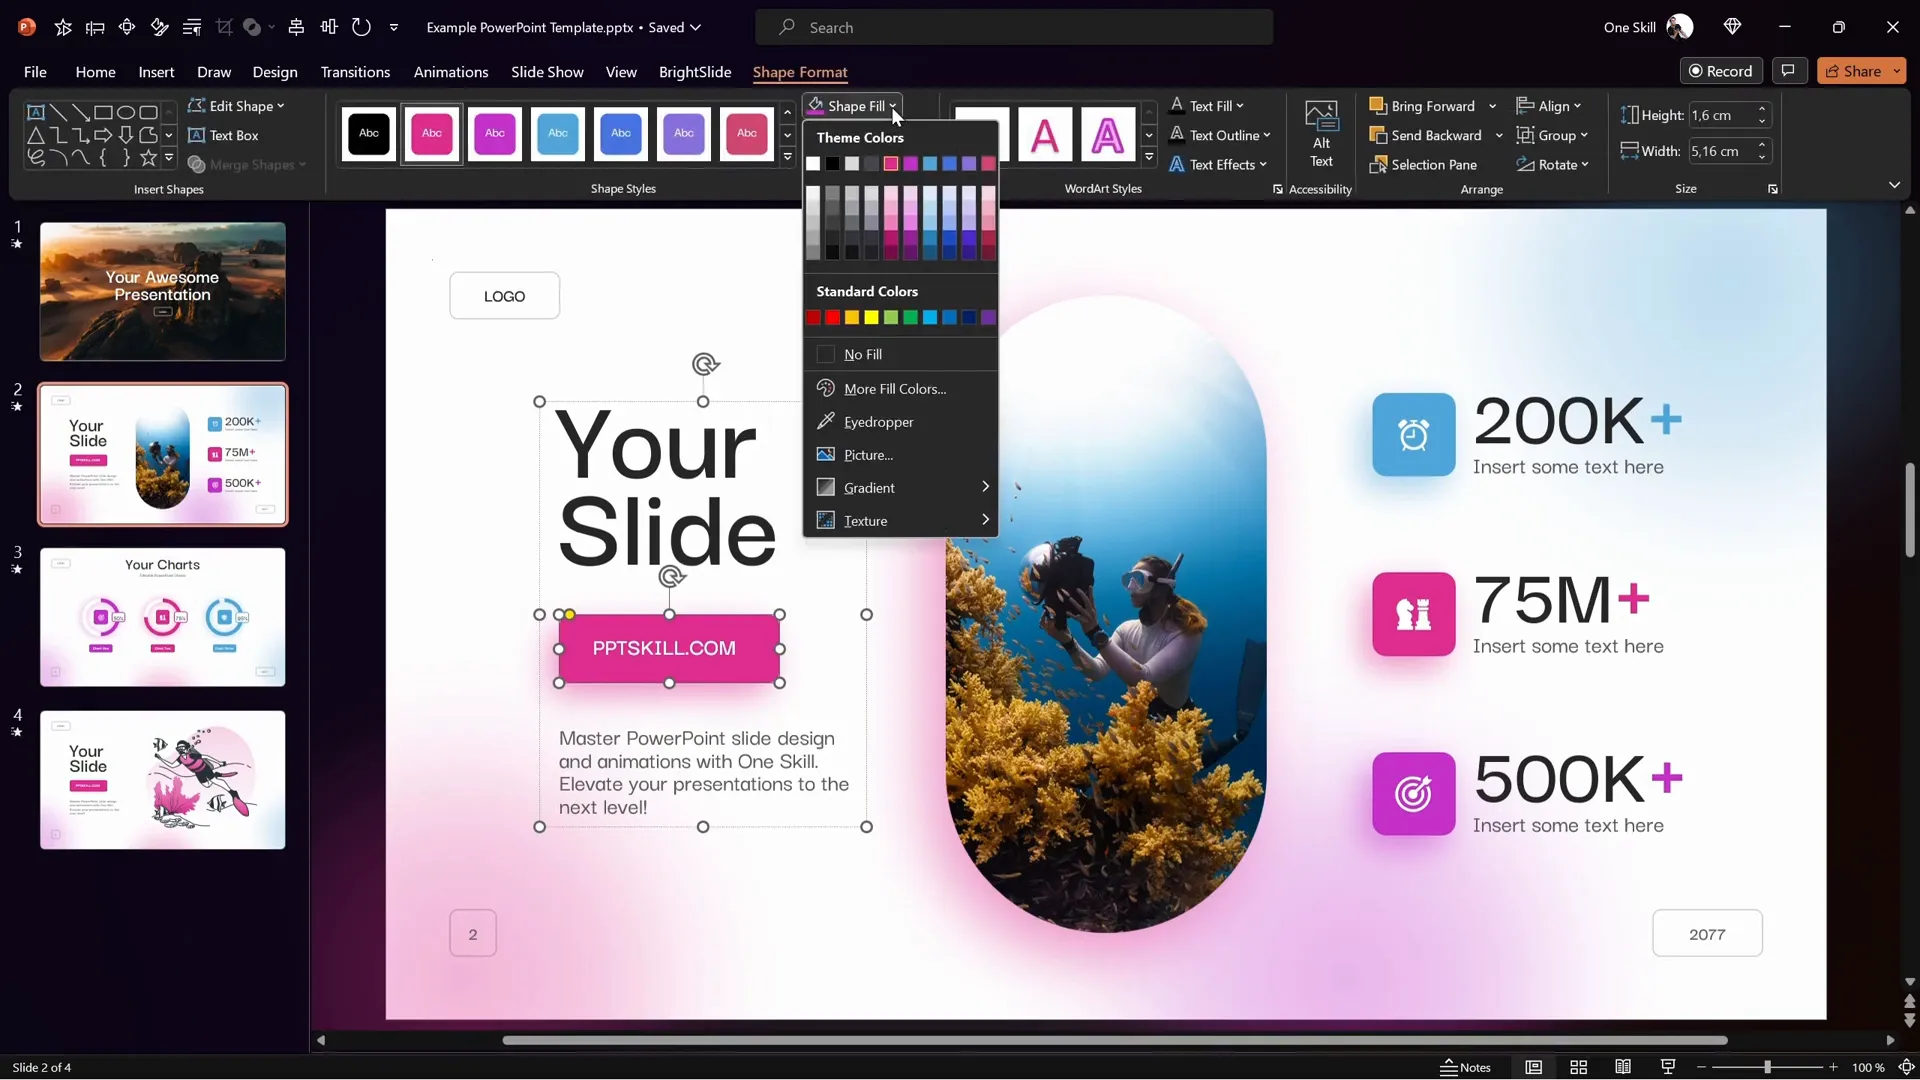The height and width of the screenshot is (1080, 1920).
Task: Click the crop icon in quick access toolbar
Action: pyautogui.click(x=224, y=27)
